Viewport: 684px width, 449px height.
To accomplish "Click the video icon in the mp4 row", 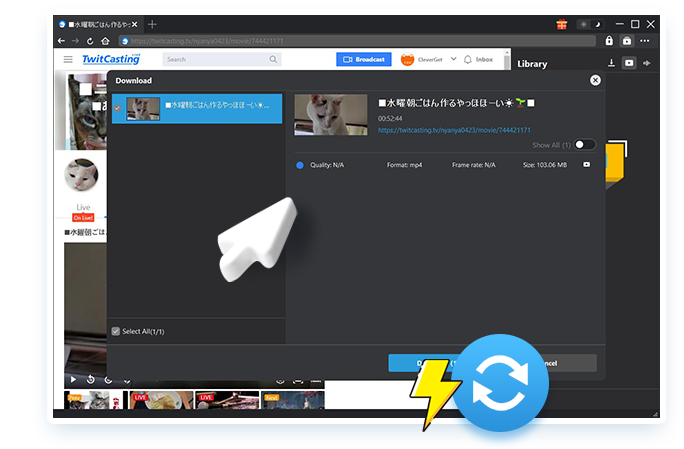I will click(586, 165).
